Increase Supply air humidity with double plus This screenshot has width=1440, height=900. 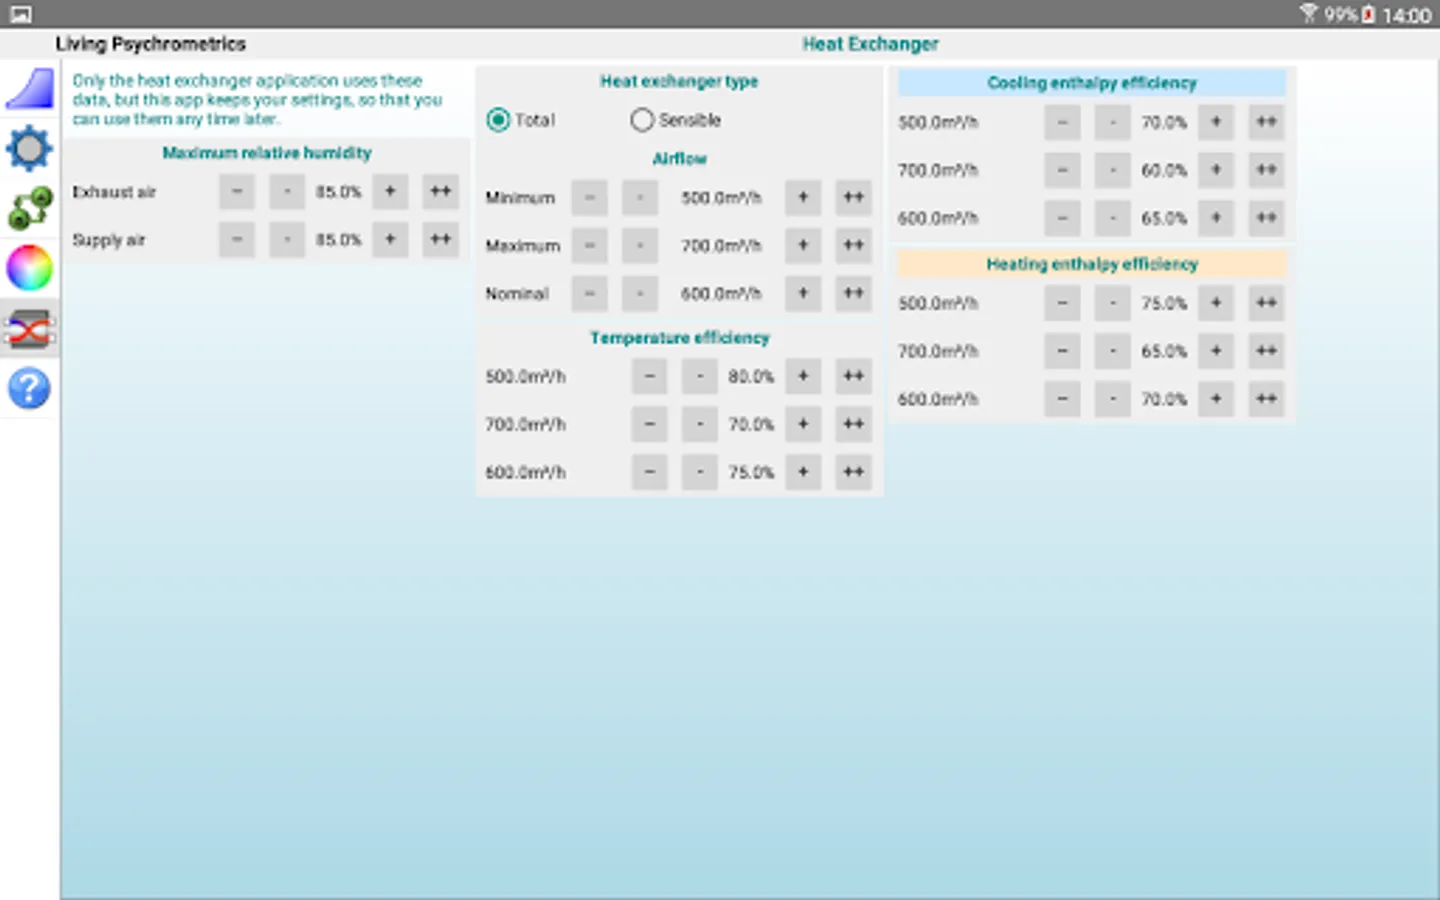(440, 239)
